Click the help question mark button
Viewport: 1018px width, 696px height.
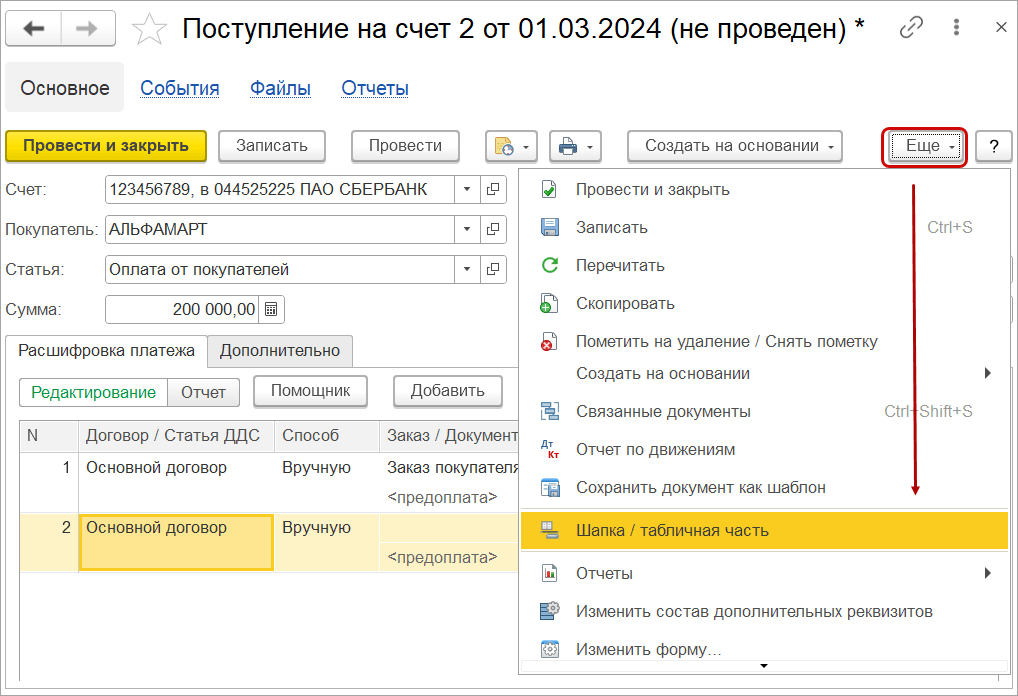coord(993,146)
